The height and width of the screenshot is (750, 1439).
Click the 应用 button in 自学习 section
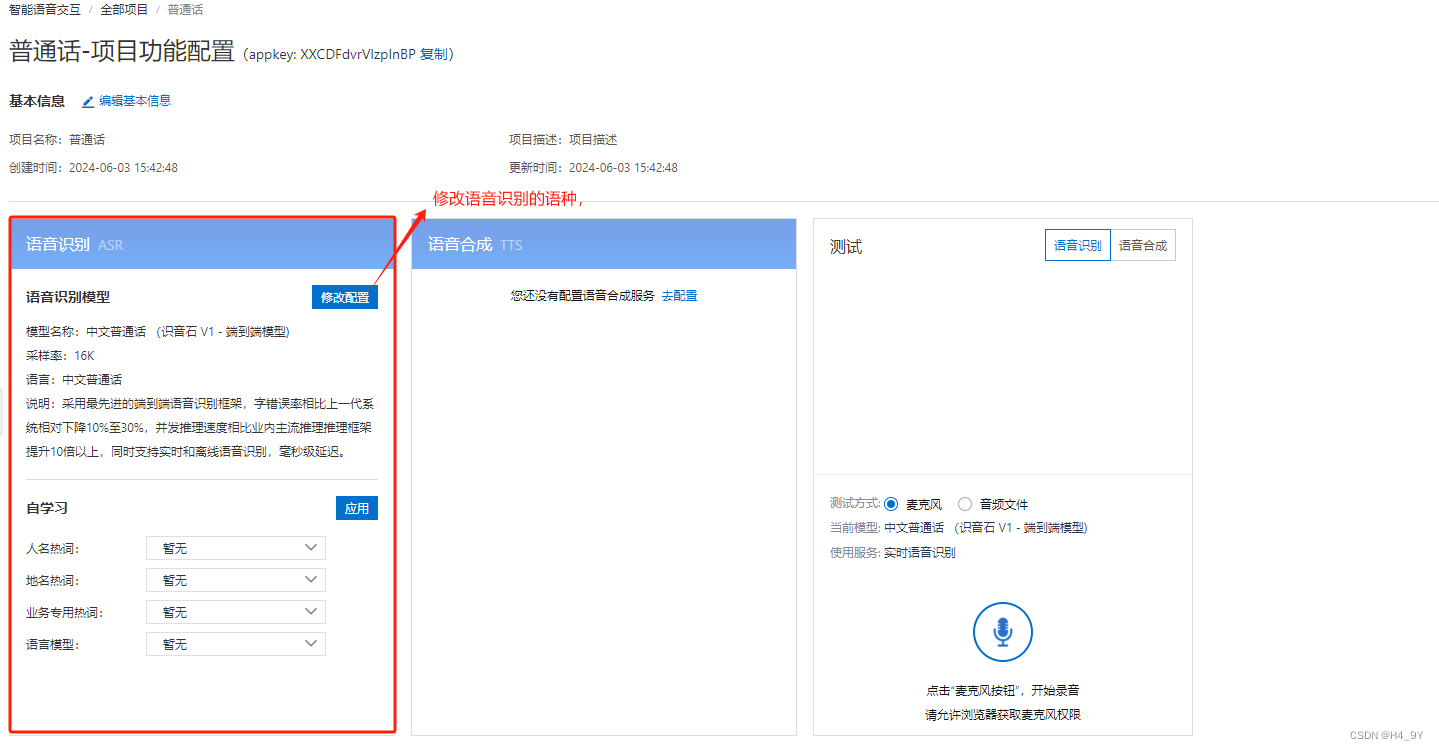[x=356, y=507]
